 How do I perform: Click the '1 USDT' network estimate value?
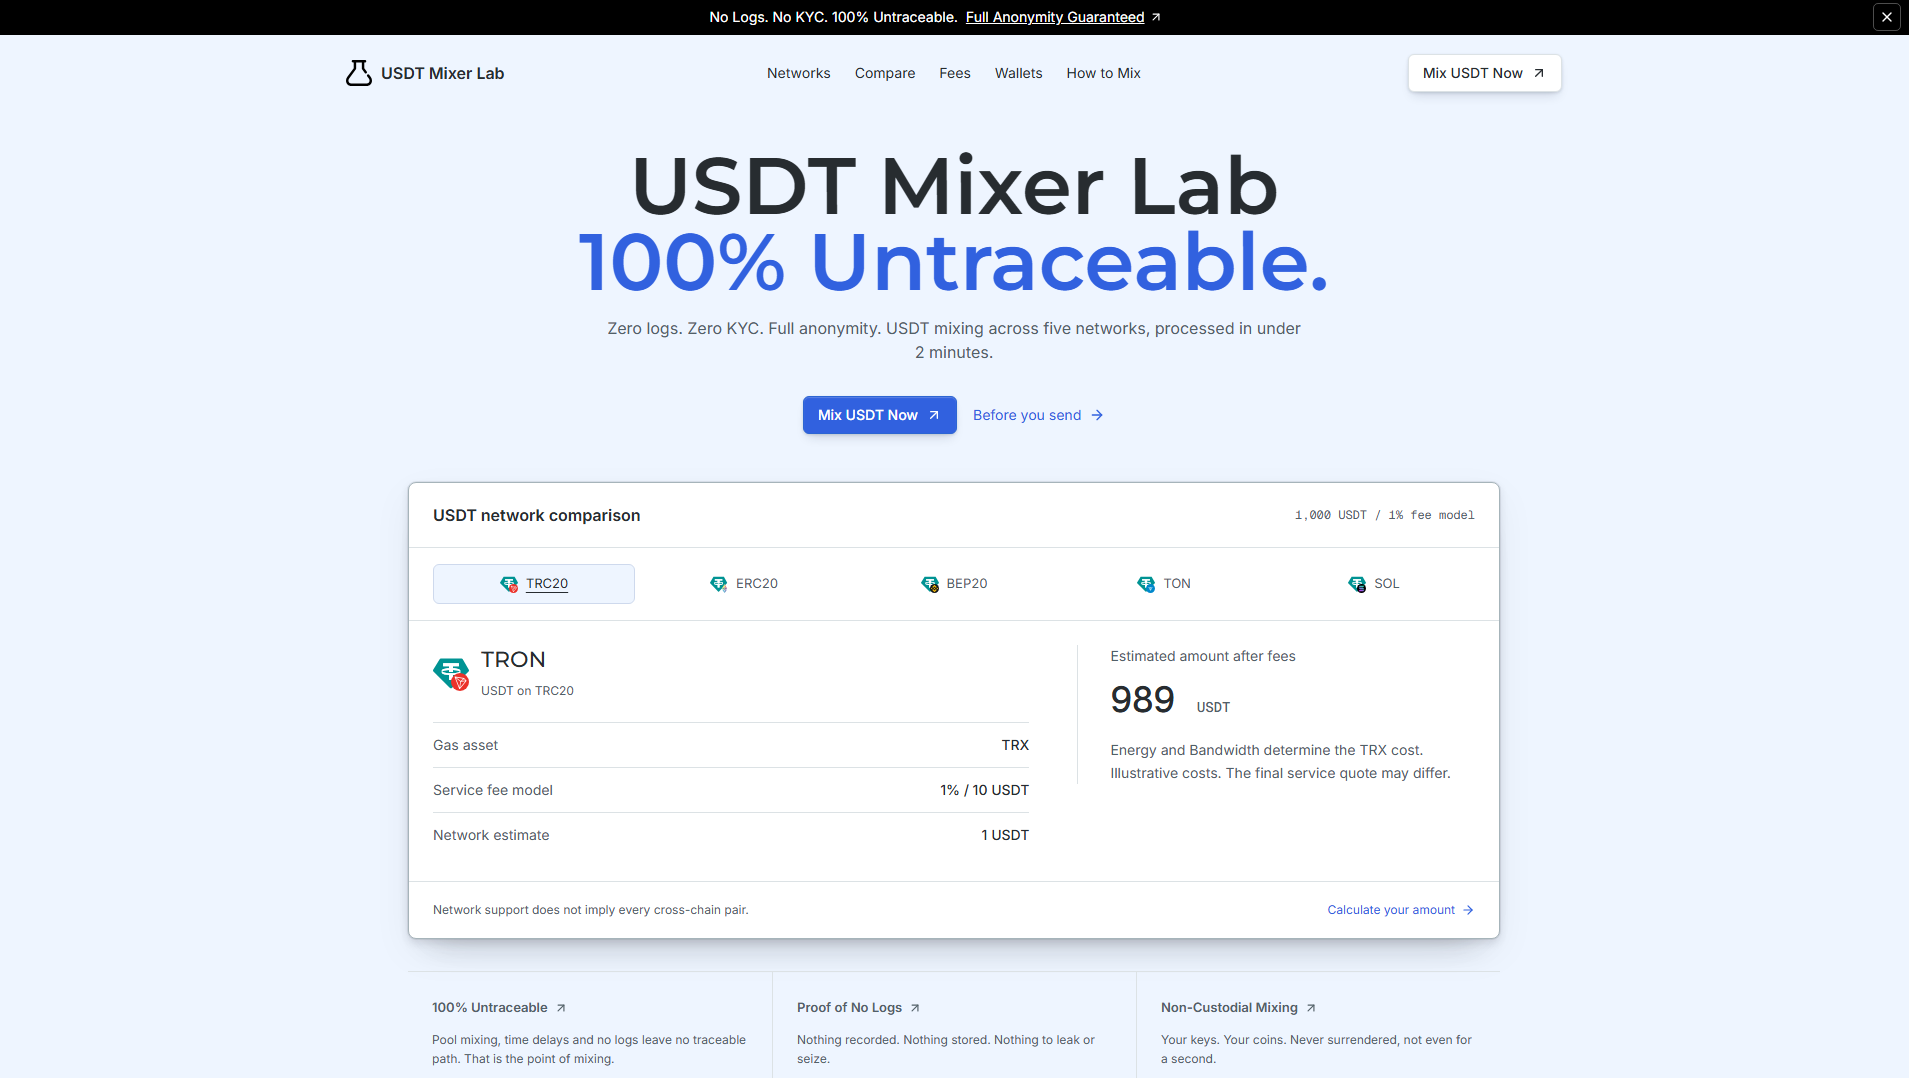click(x=1005, y=835)
